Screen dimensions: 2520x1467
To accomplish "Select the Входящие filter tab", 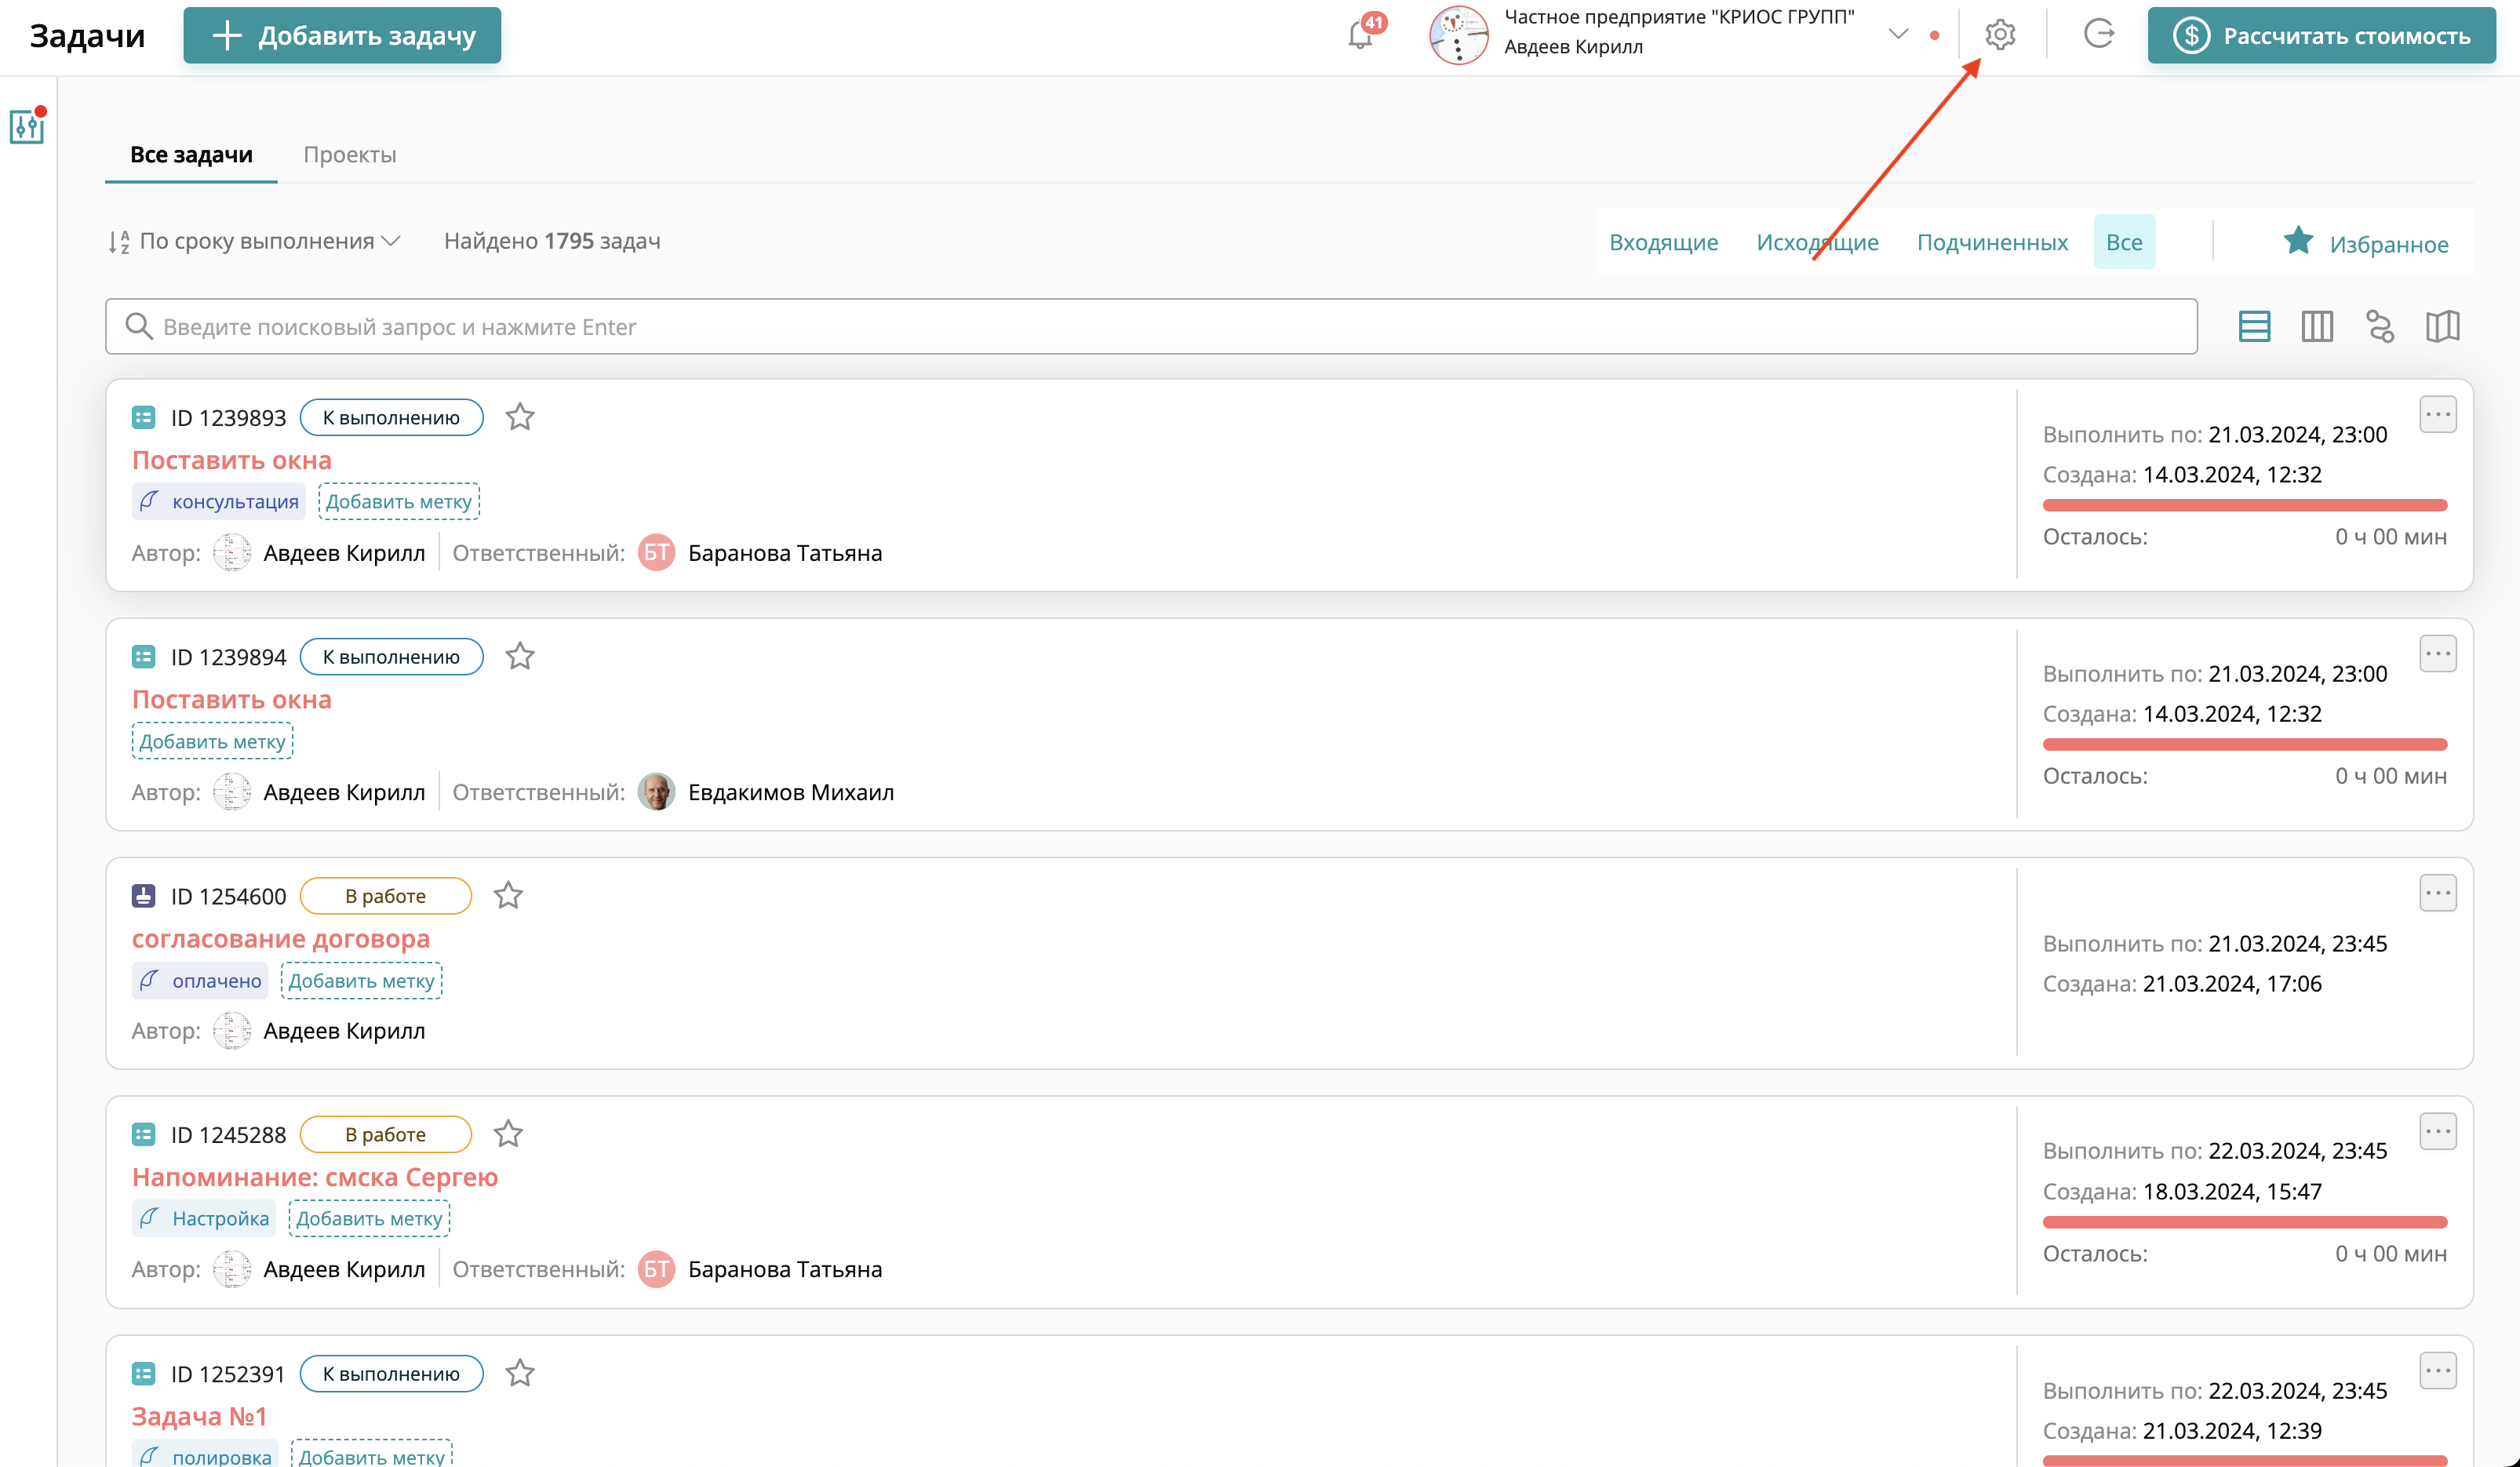I will click(1663, 242).
